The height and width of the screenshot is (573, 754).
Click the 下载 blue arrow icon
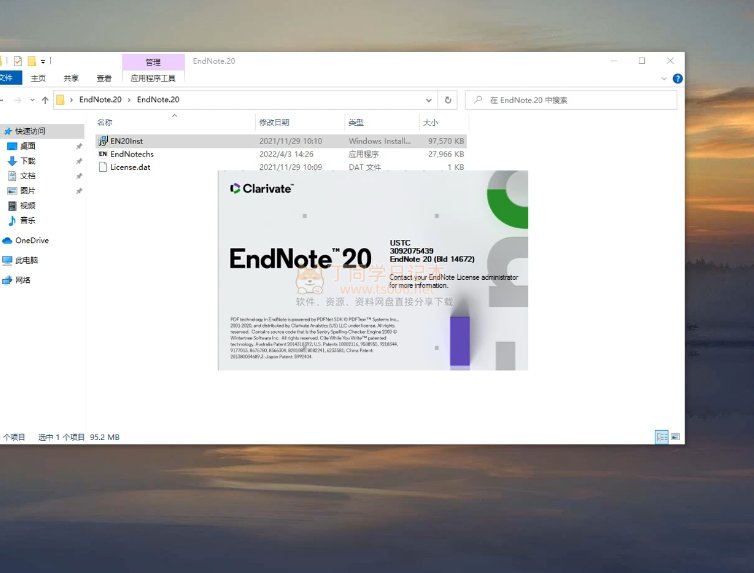12,161
